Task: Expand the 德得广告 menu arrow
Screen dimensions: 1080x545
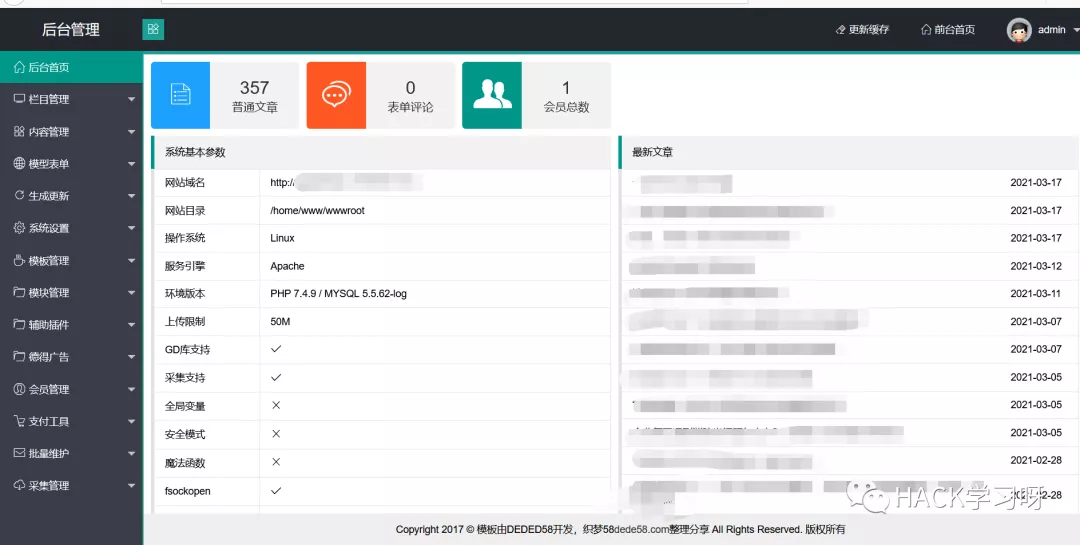Action: click(x=132, y=358)
